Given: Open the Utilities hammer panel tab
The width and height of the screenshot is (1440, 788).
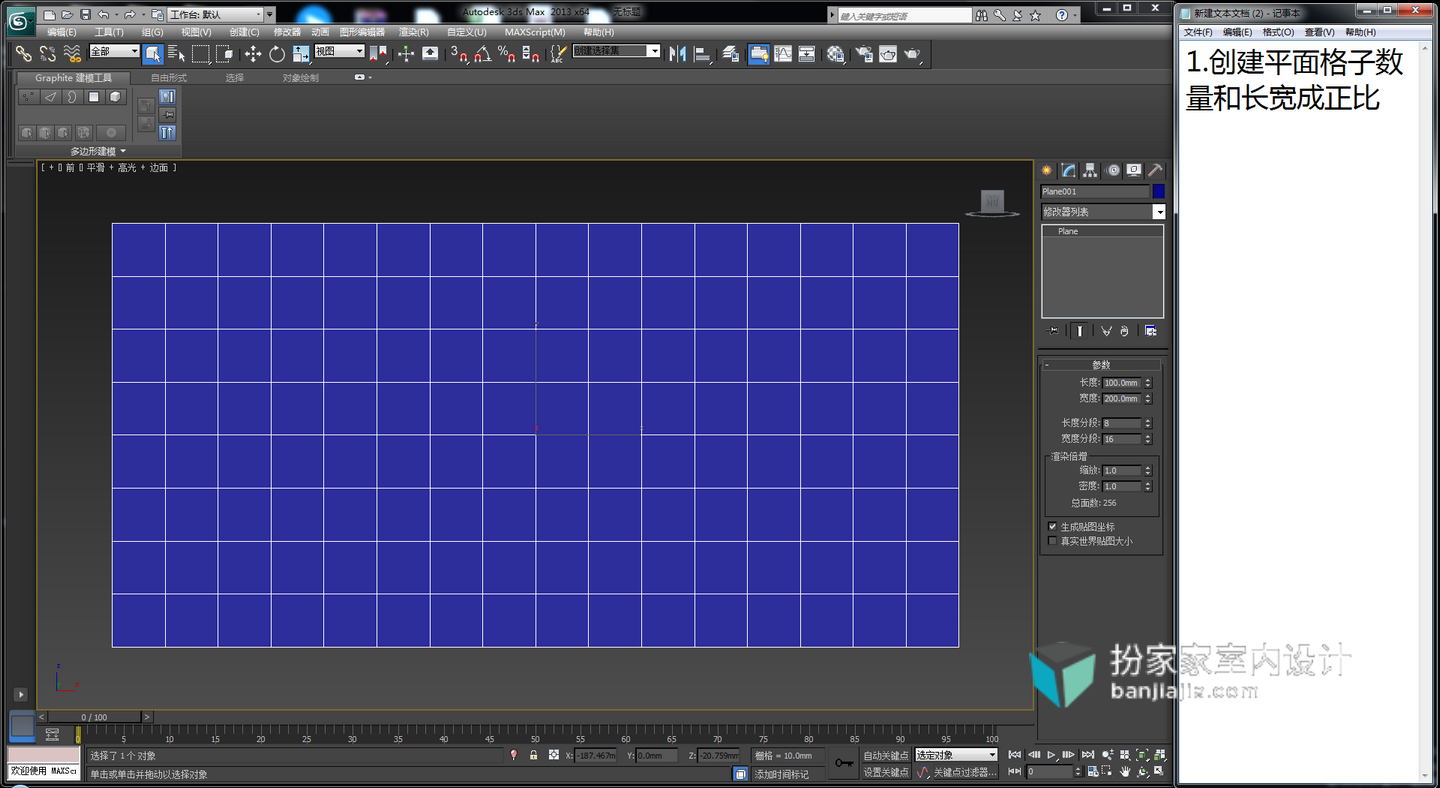Looking at the screenshot, I should (1155, 170).
